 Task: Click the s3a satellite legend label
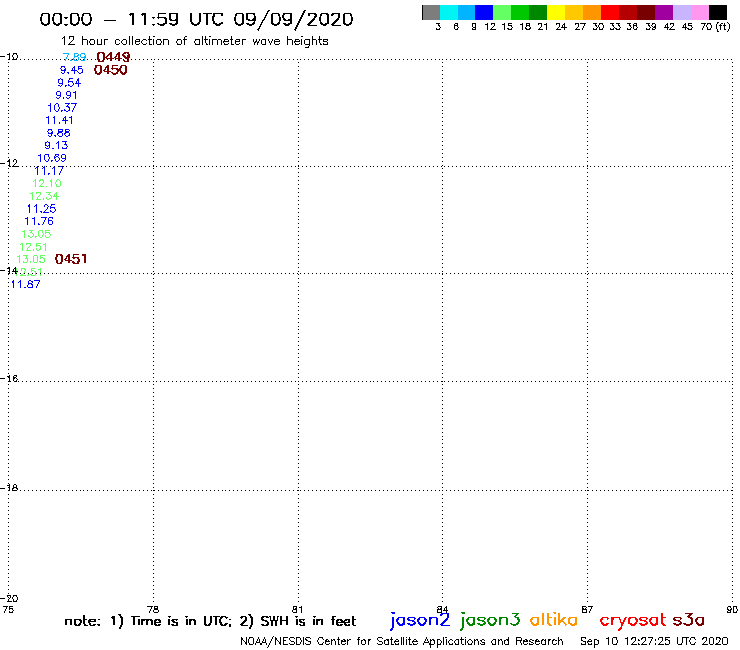tap(689, 620)
